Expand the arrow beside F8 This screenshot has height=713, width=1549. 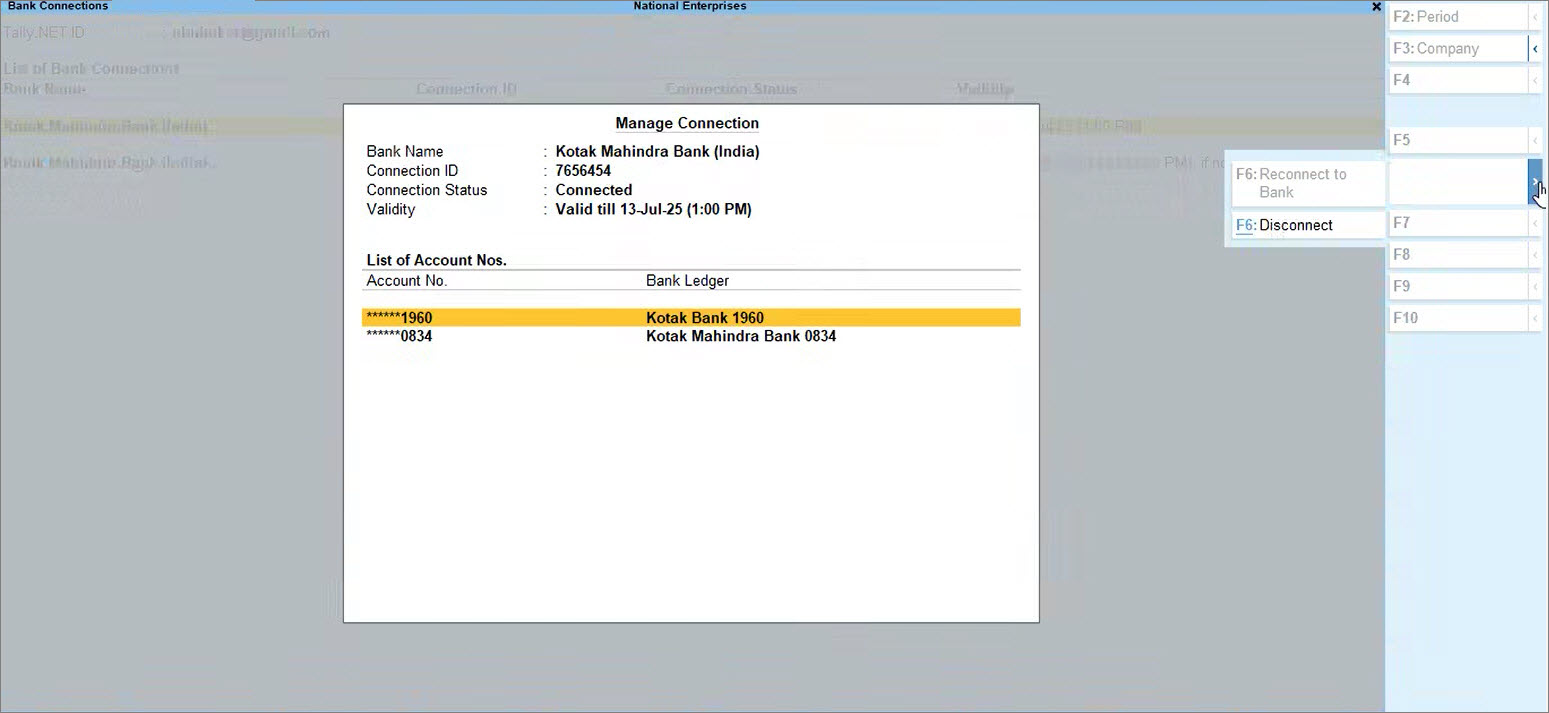tap(1535, 255)
